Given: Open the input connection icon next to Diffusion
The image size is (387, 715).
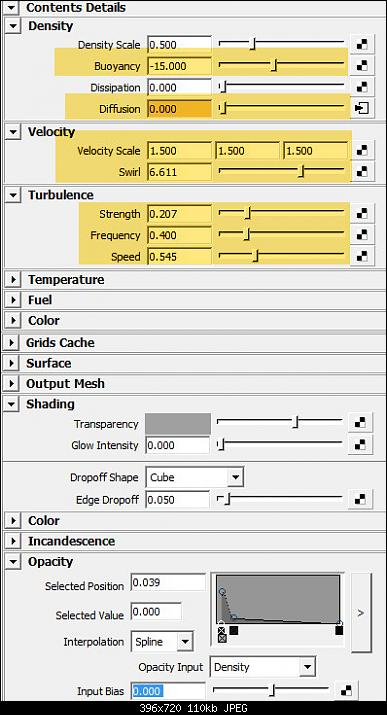Looking at the screenshot, I should point(362,109).
